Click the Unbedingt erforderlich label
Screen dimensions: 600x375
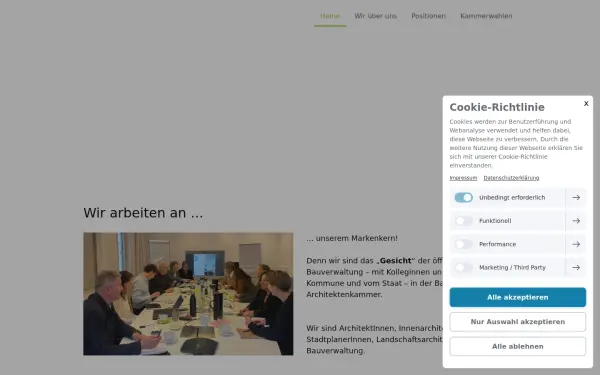pyautogui.click(x=512, y=198)
